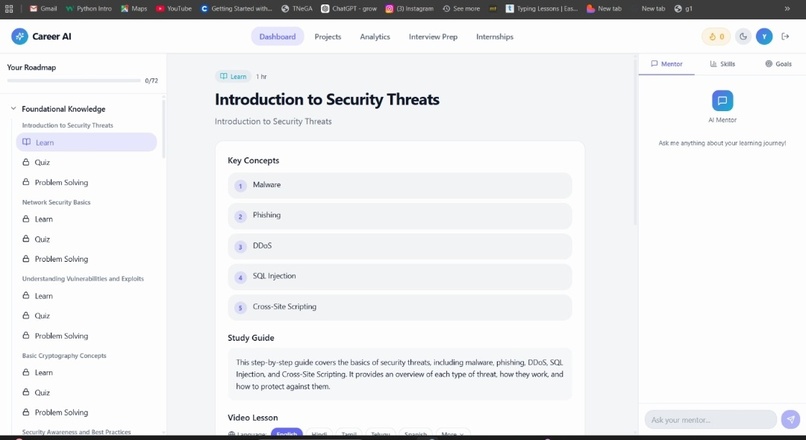
Task: Open the user avatar Y profile
Action: click(x=764, y=36)
